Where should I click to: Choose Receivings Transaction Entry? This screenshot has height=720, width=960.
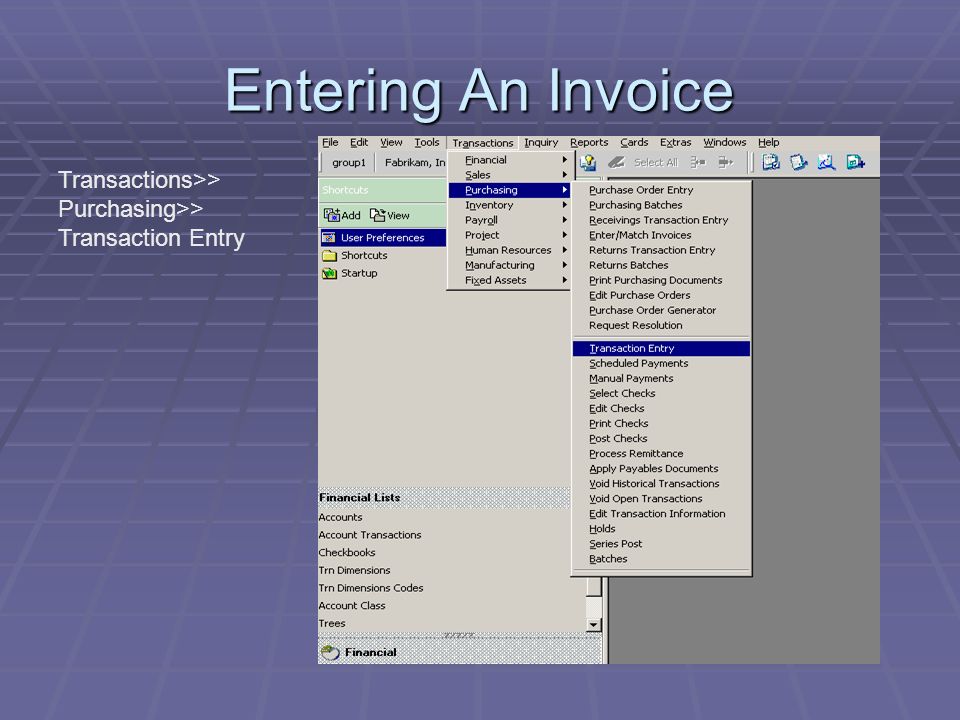661,220
